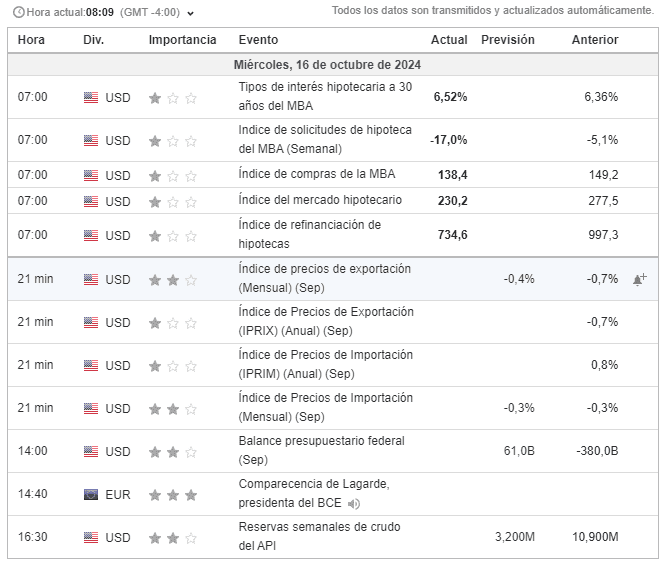Click US flag in Indice de solicitudes de hipoteca row
The width and height of the screenshot is (664, 562).
coord(91,140)
